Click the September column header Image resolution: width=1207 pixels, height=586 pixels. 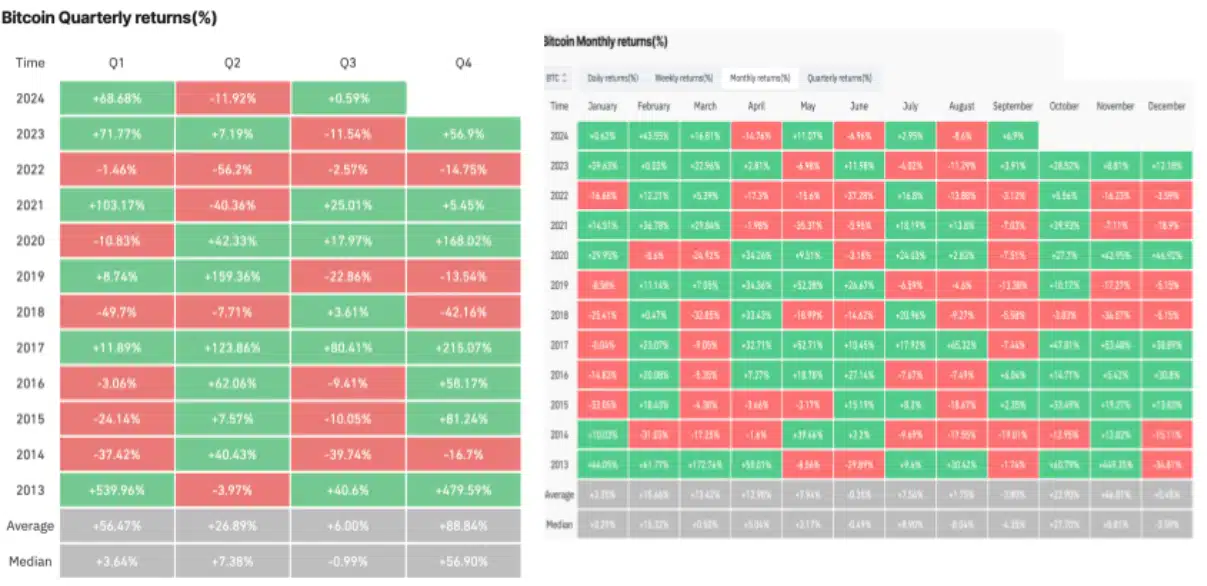tap(1011, 106)
